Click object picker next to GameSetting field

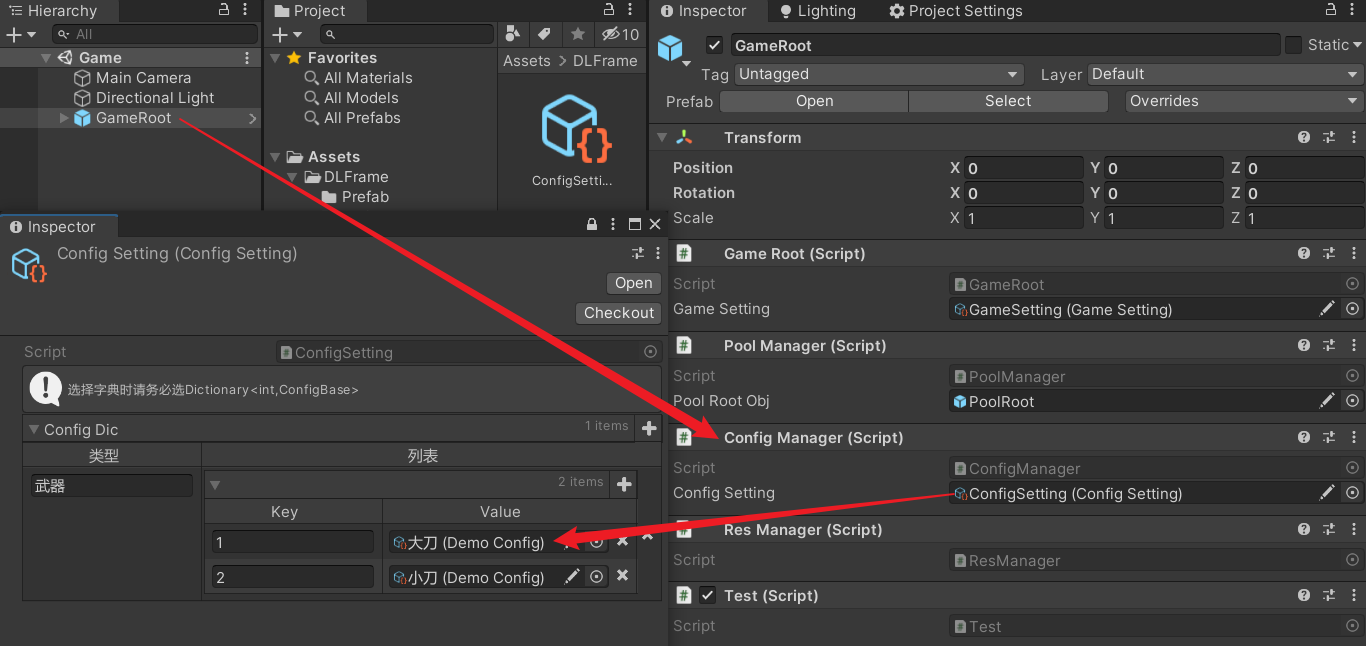tap(1353, 310)
